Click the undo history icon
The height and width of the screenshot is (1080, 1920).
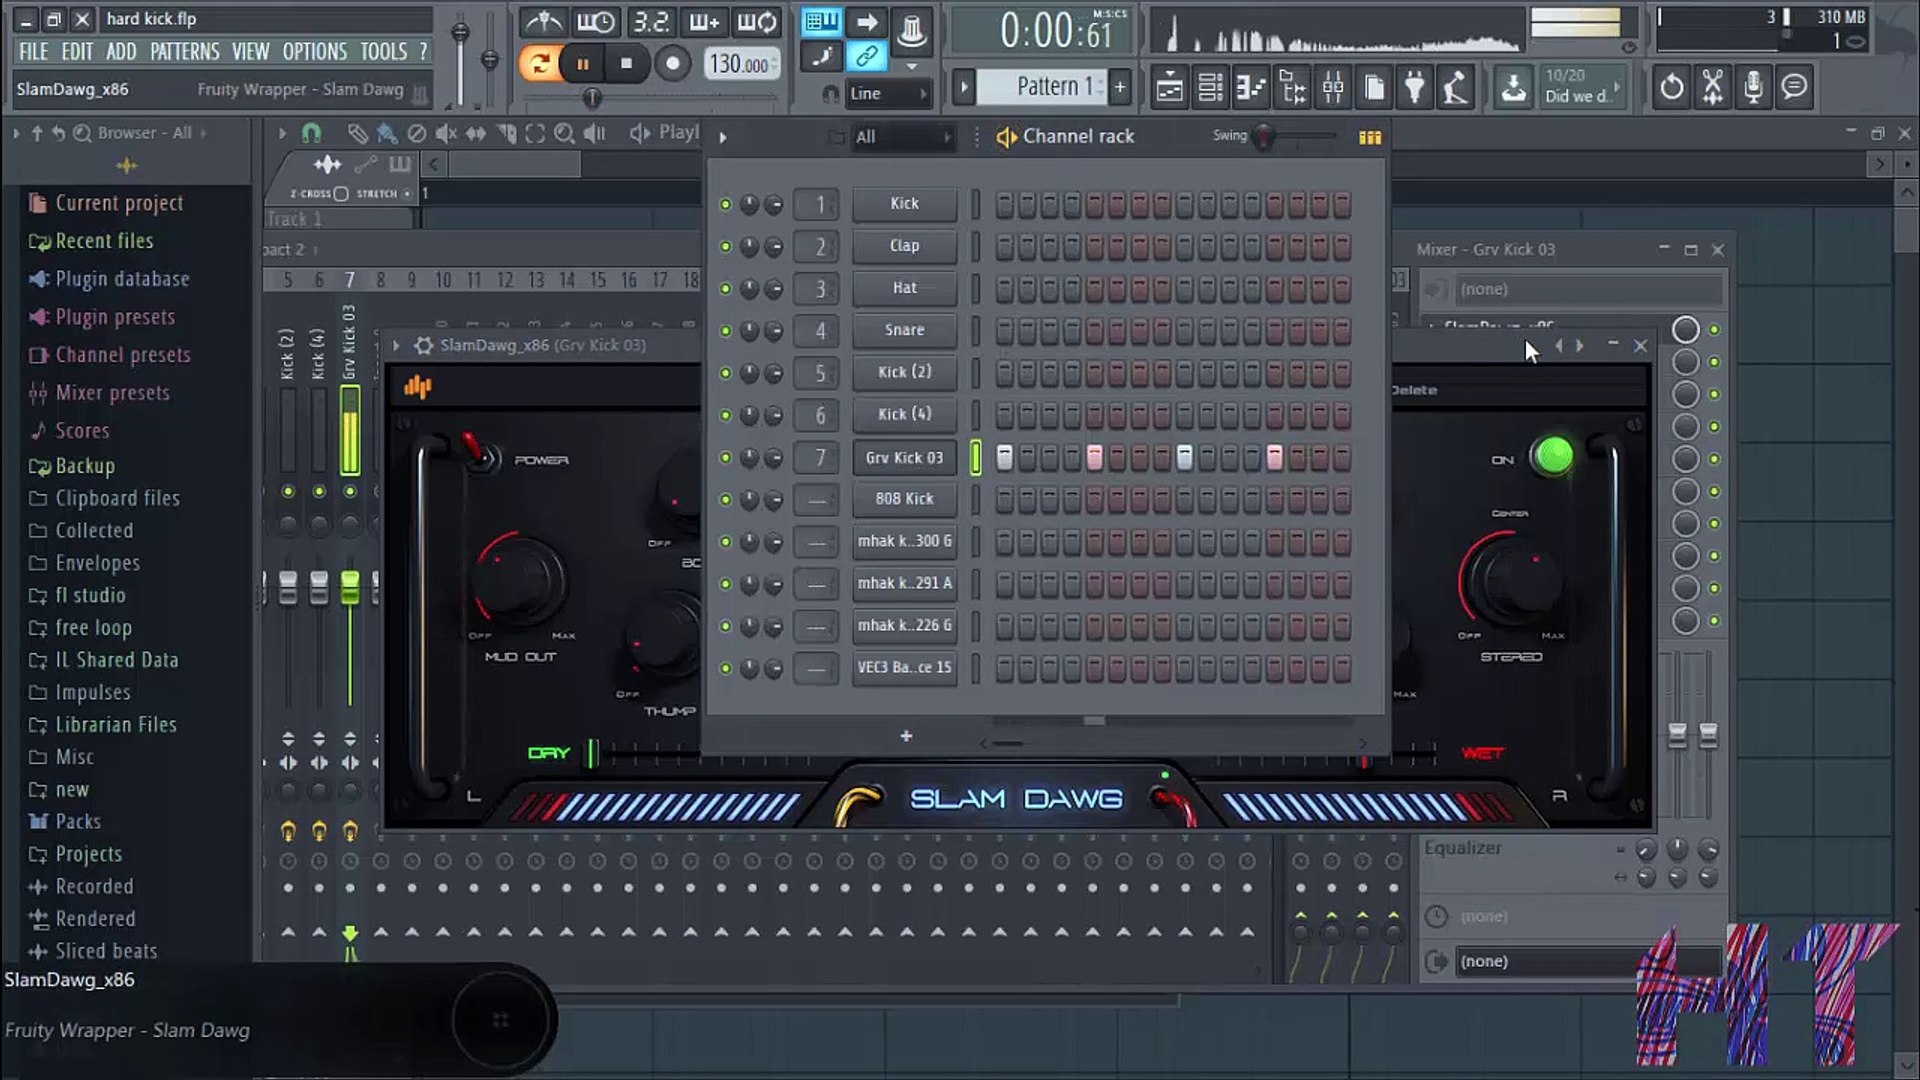1671,88
